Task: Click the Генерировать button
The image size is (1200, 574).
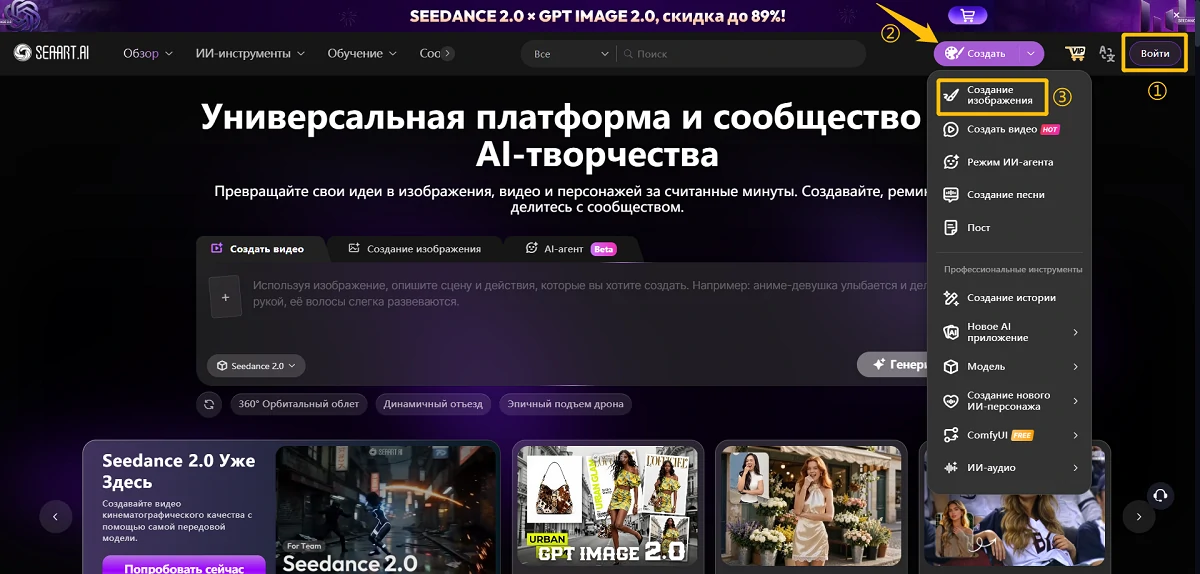Action: (893, 365)
